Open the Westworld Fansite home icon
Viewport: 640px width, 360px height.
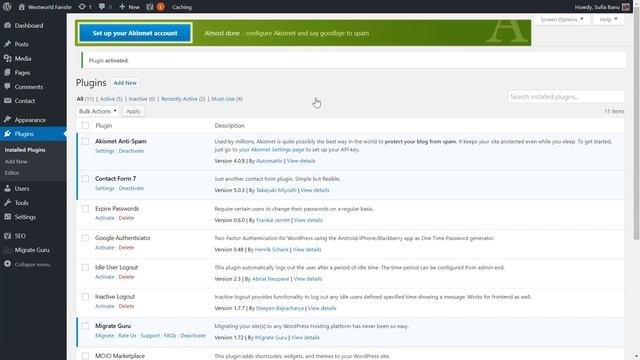(x=22, y=7)
